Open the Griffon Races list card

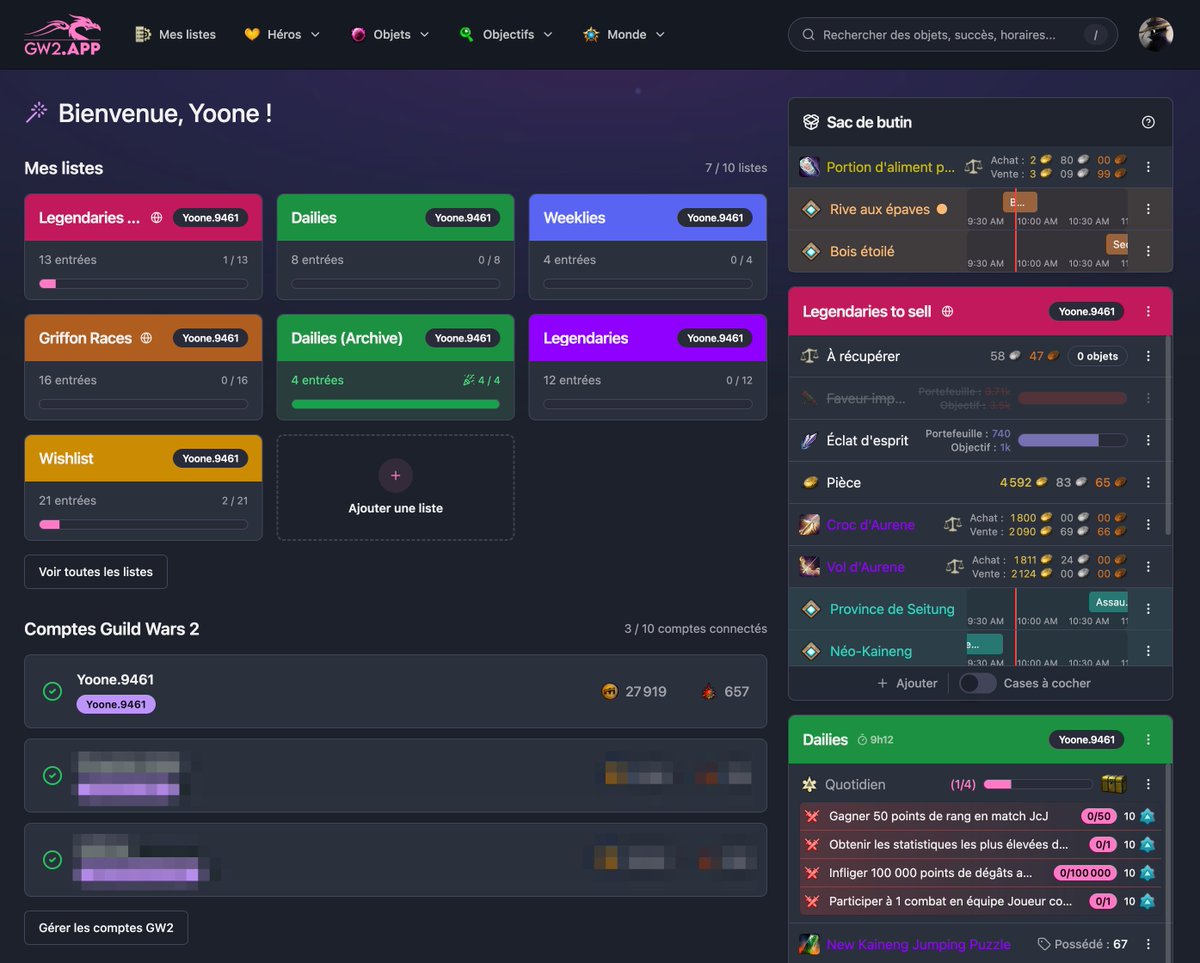(143, 367)
